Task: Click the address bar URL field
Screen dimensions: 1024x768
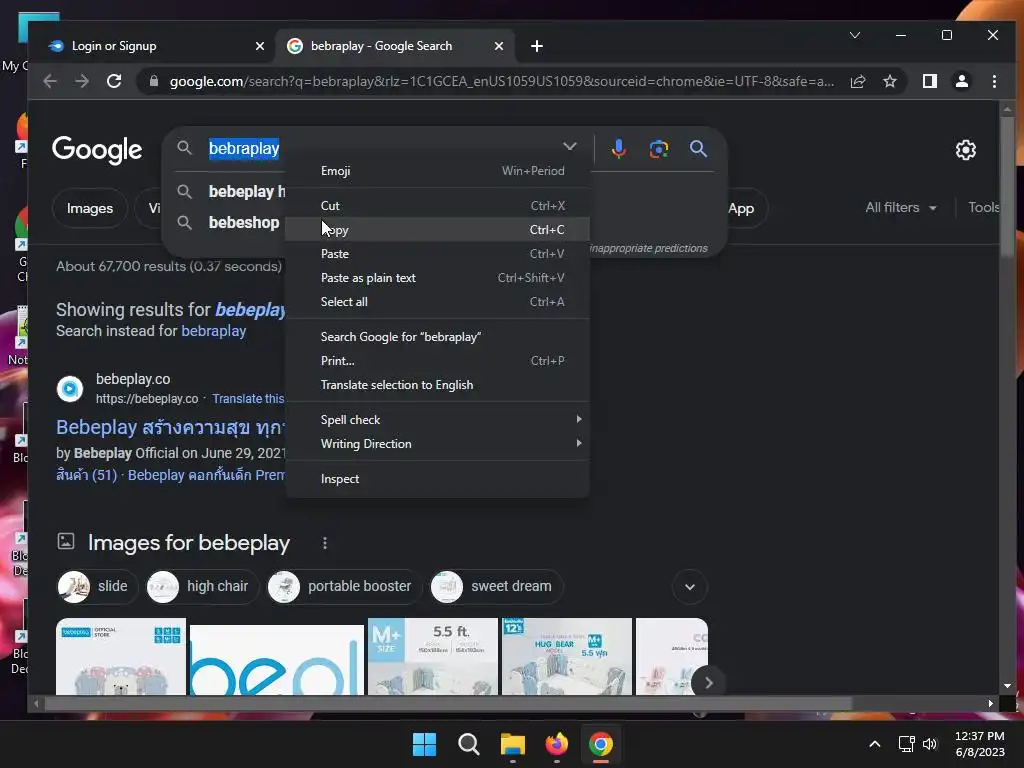Action: coord(502,82)
